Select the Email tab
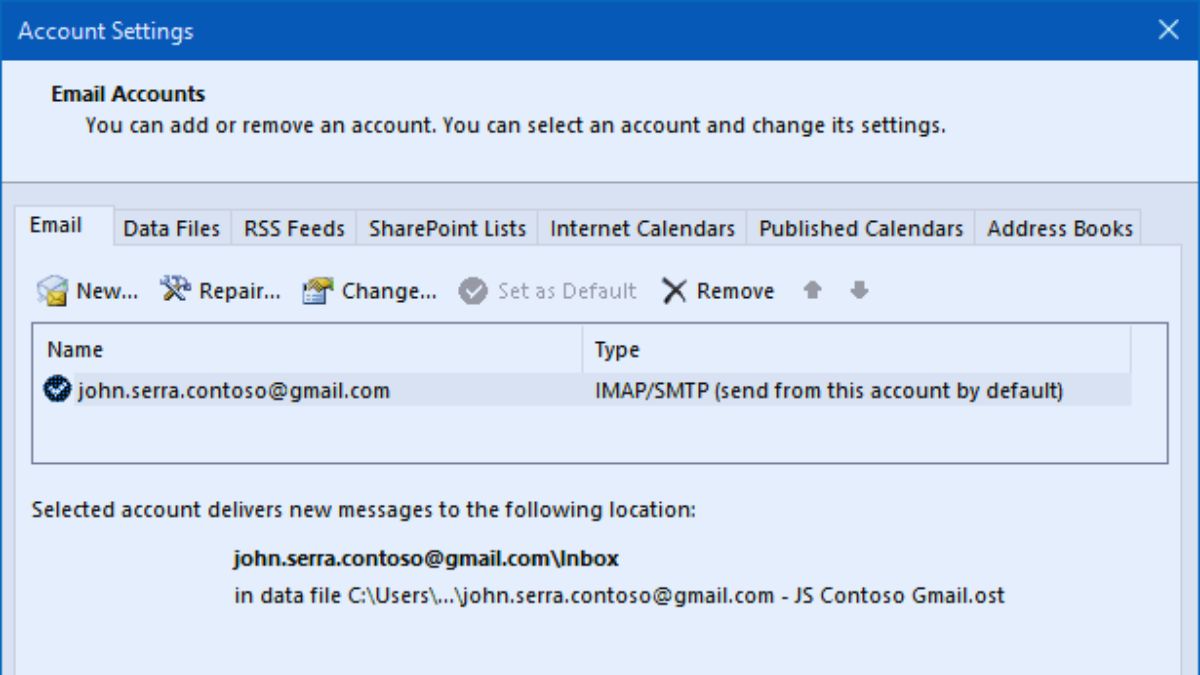 tap(56, 226)
